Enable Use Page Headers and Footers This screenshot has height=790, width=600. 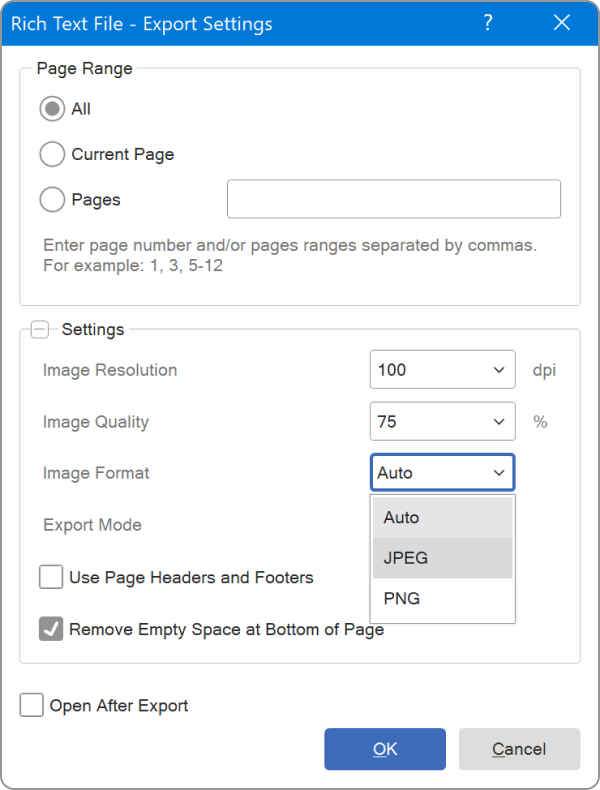[x=51, y=577]
